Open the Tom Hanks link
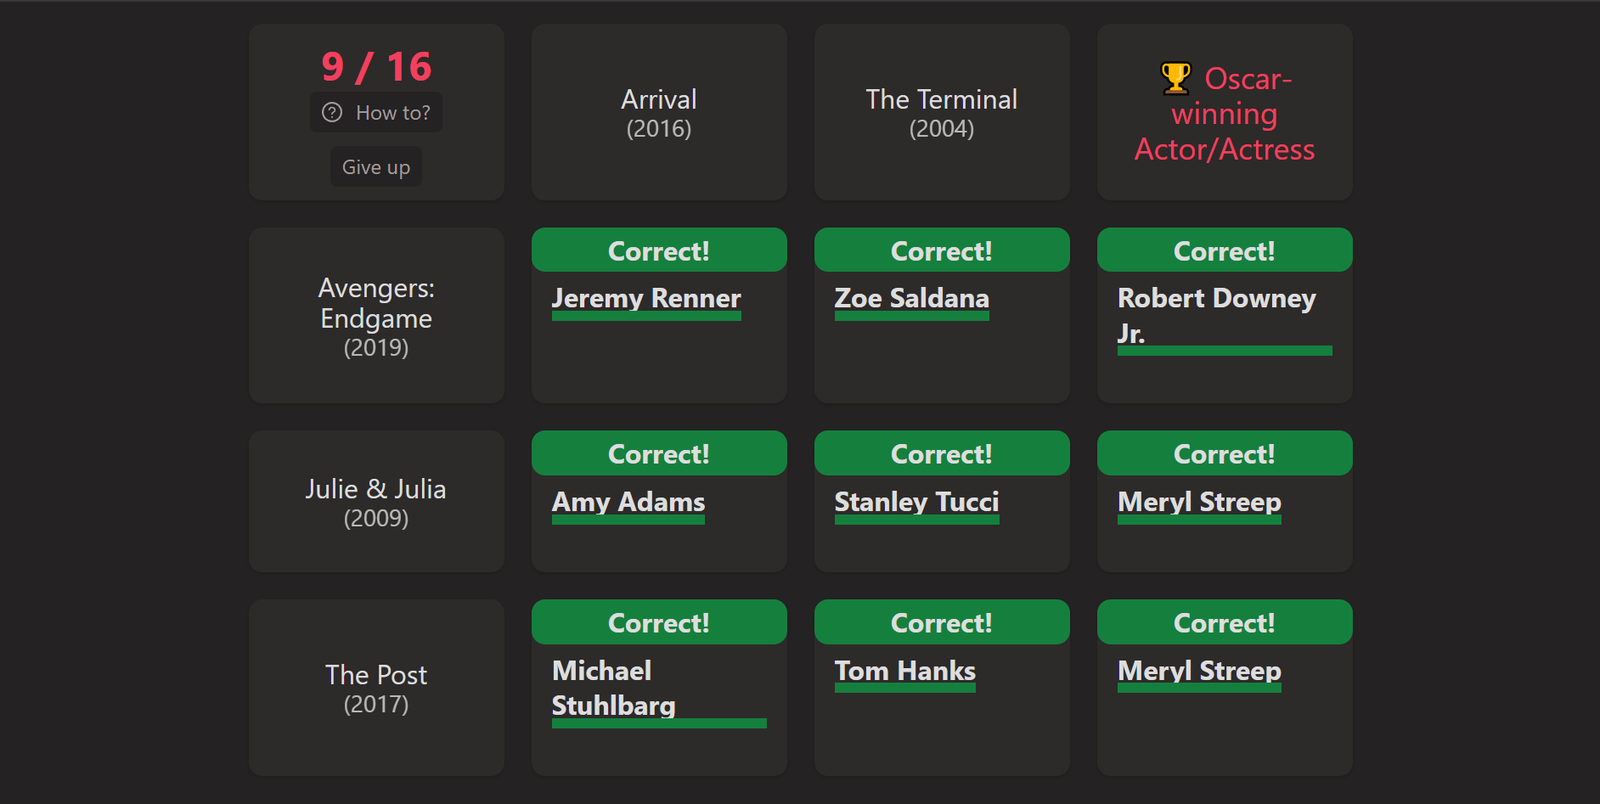Image resolution: width=1600 pixels, height=804 pixels. (x=905, y=671)
